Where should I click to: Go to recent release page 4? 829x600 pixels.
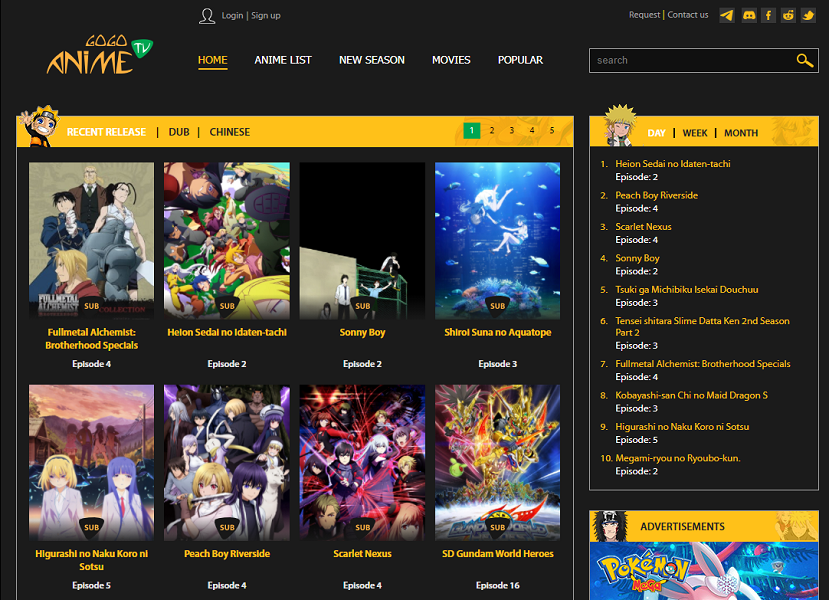pos(532,131)
